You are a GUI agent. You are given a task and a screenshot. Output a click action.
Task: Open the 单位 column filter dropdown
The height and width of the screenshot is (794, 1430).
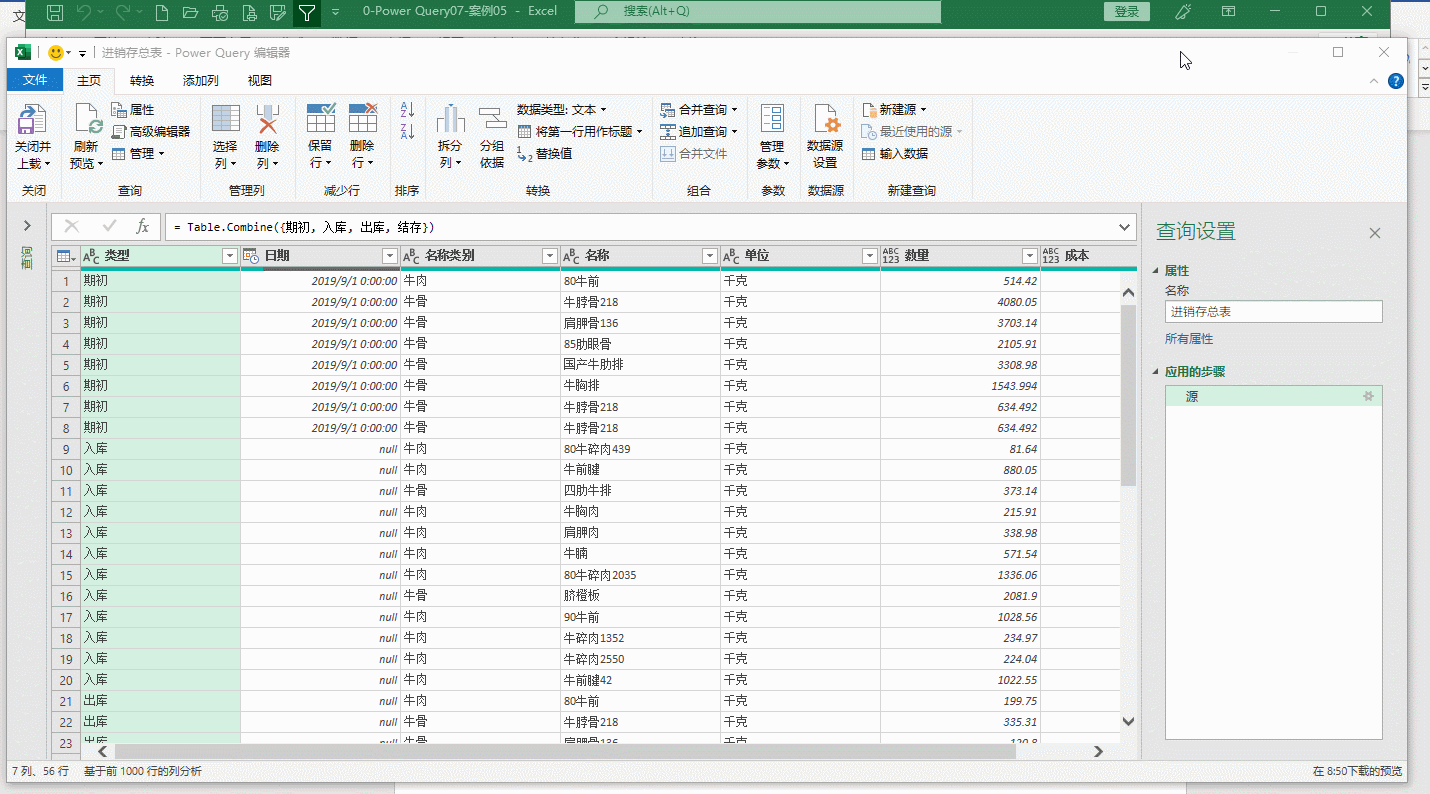pos(869,256)
